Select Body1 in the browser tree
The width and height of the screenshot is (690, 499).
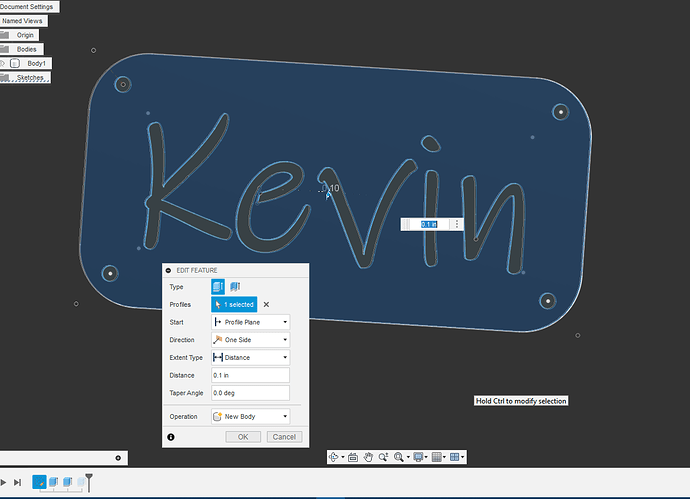[x=36, y=63]
